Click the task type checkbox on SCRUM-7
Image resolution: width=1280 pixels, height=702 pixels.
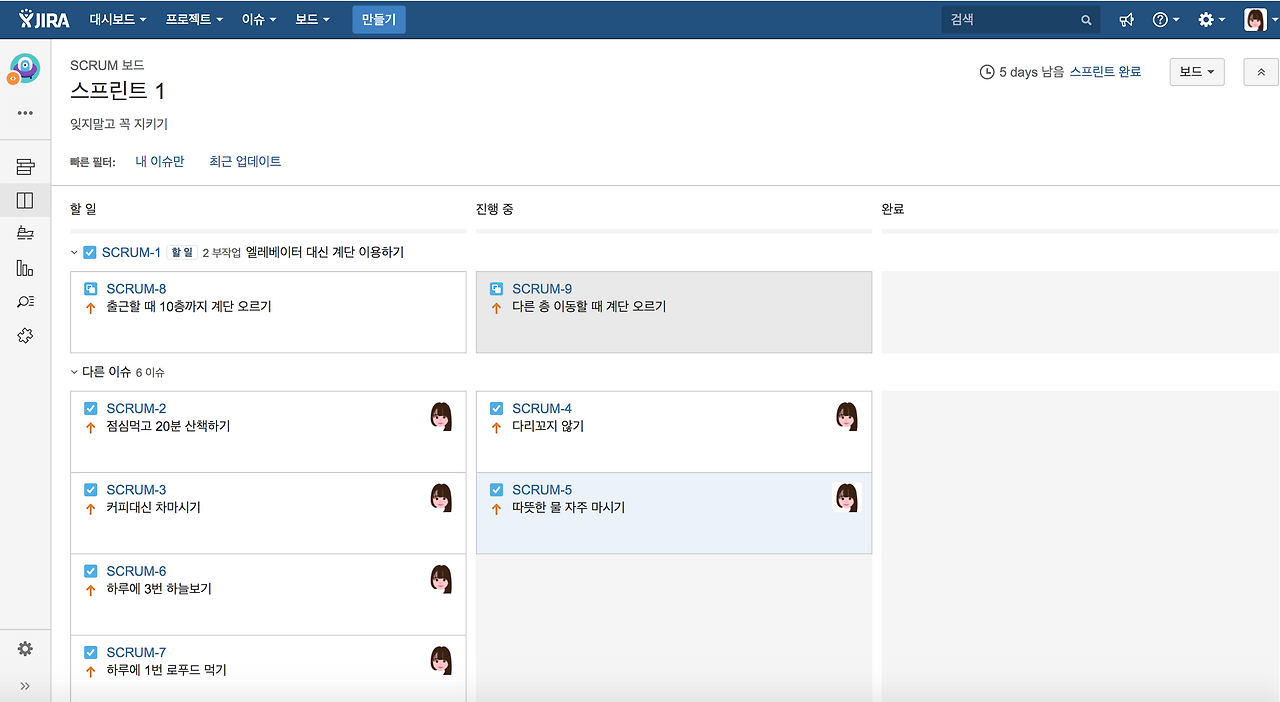(91, 653)
